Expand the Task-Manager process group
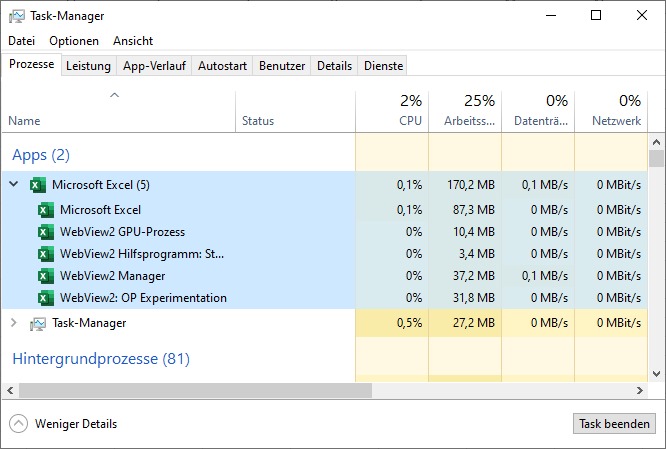Screen dimensions: 666x449 [14, 323]
